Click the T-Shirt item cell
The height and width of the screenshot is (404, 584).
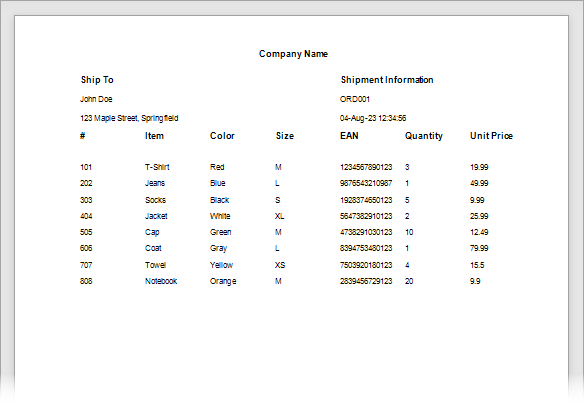(x=157, y=167)
